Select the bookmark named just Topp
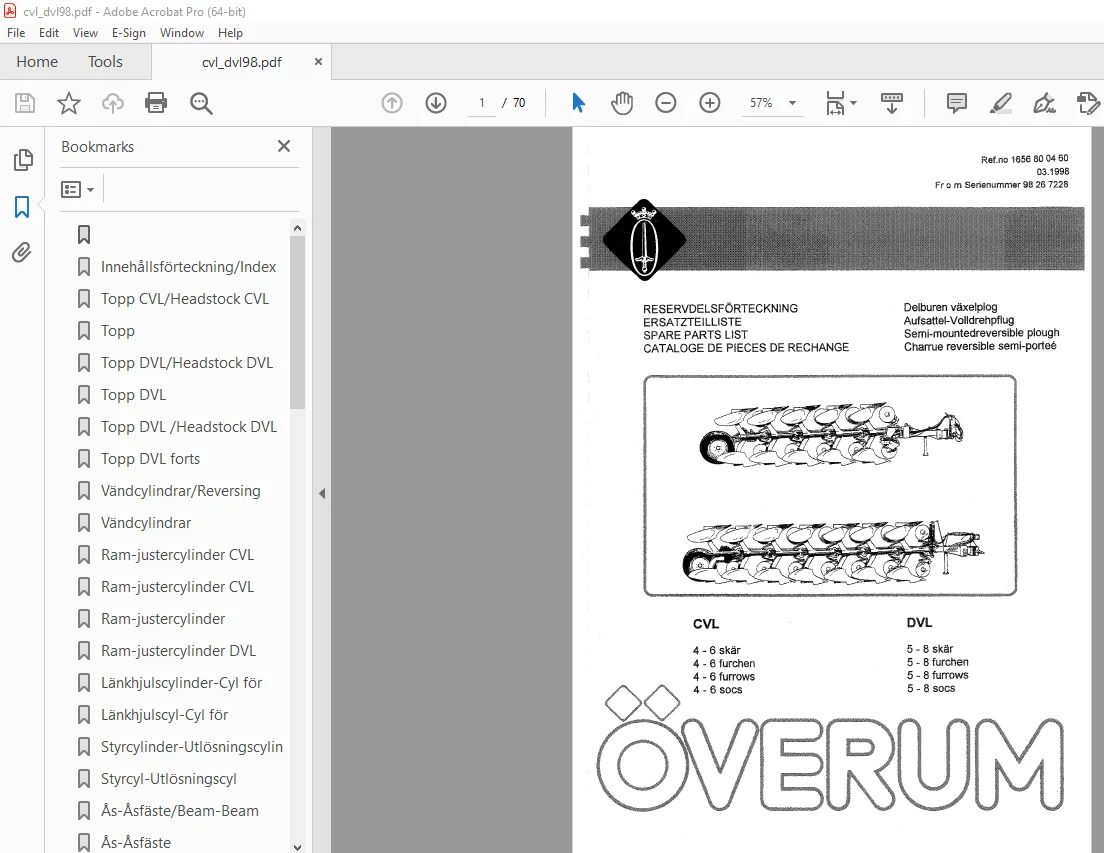This screenshot has height=853, width=1104. point(118,331)
